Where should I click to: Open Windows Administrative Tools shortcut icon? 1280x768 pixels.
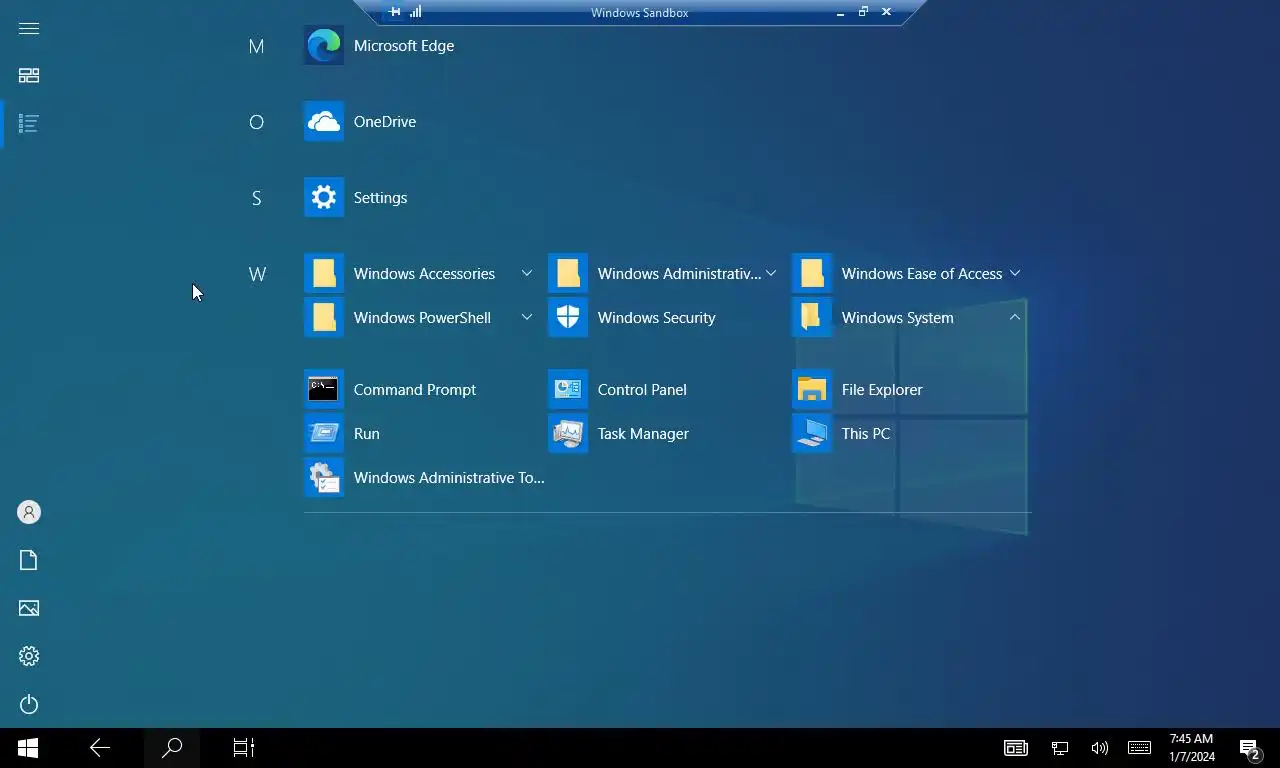[x=324, y=478]
